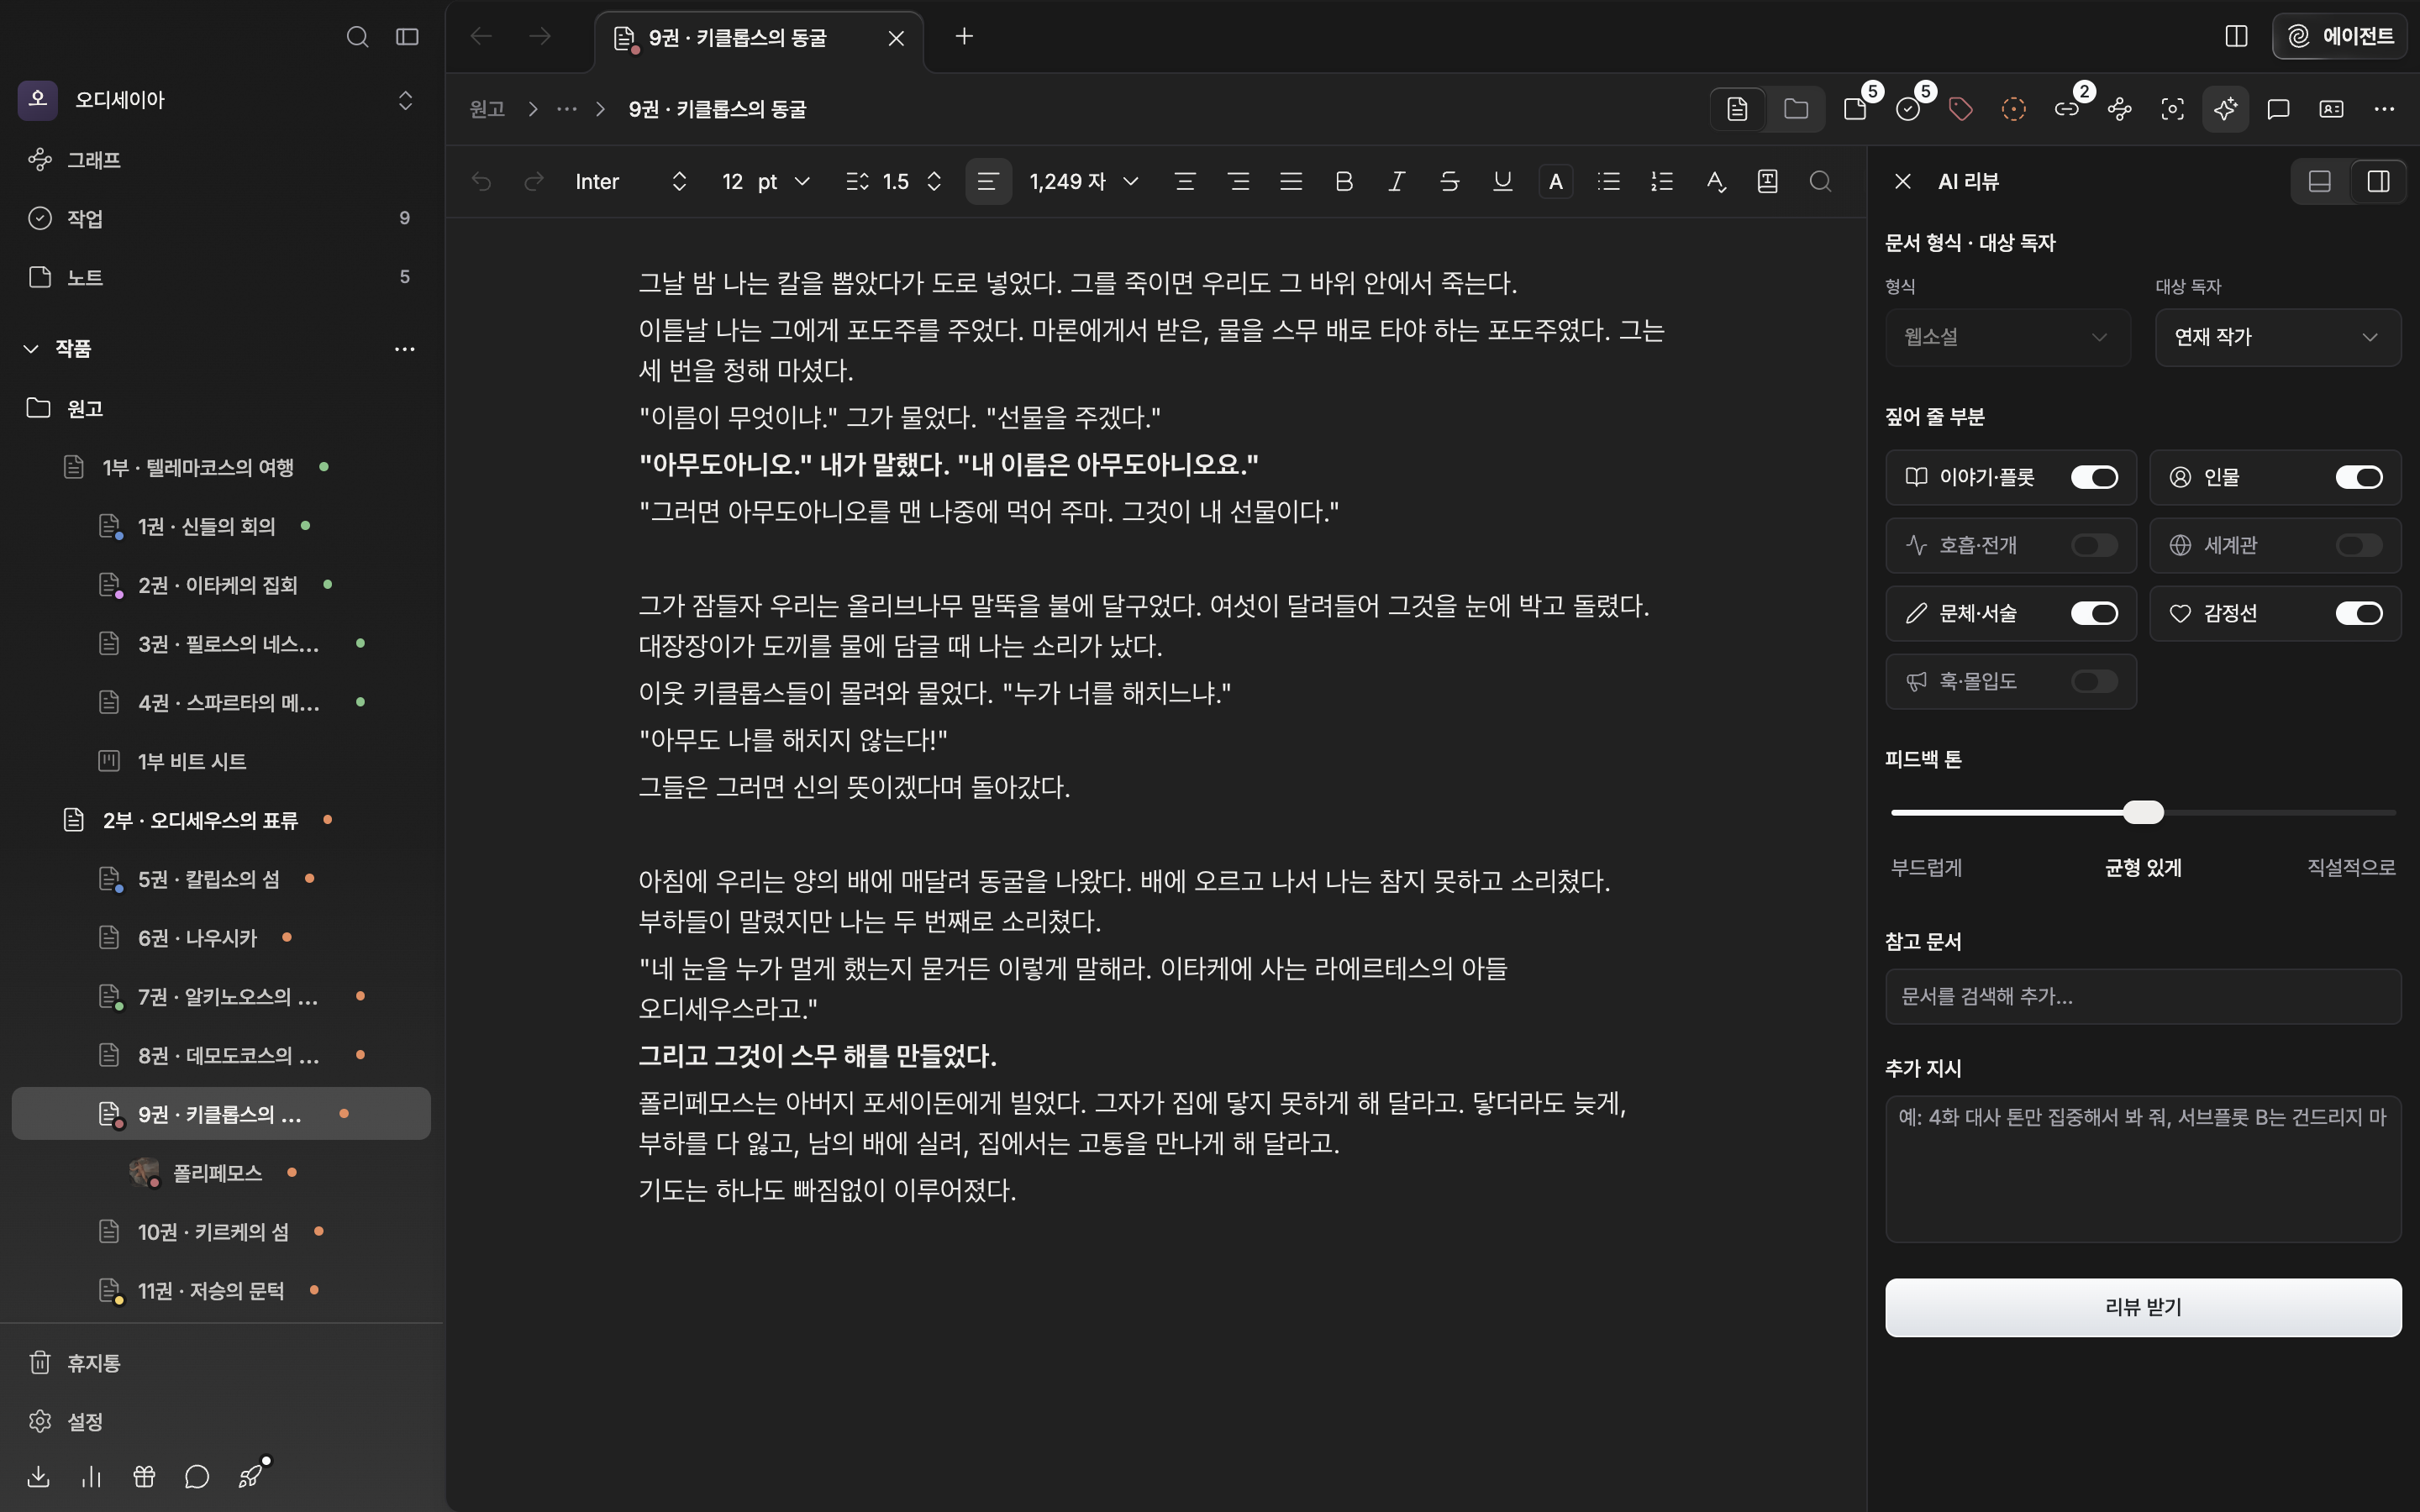Toggle the 감정선 switch
Image resolution: width=2420 pixels, height=1512 pixels.
click(x=2359, y=613)
